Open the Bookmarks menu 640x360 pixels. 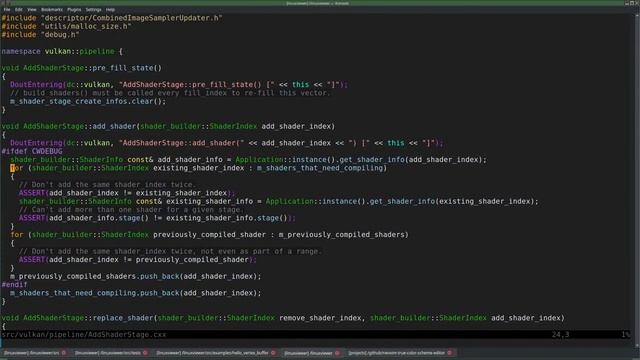[52, 9]
